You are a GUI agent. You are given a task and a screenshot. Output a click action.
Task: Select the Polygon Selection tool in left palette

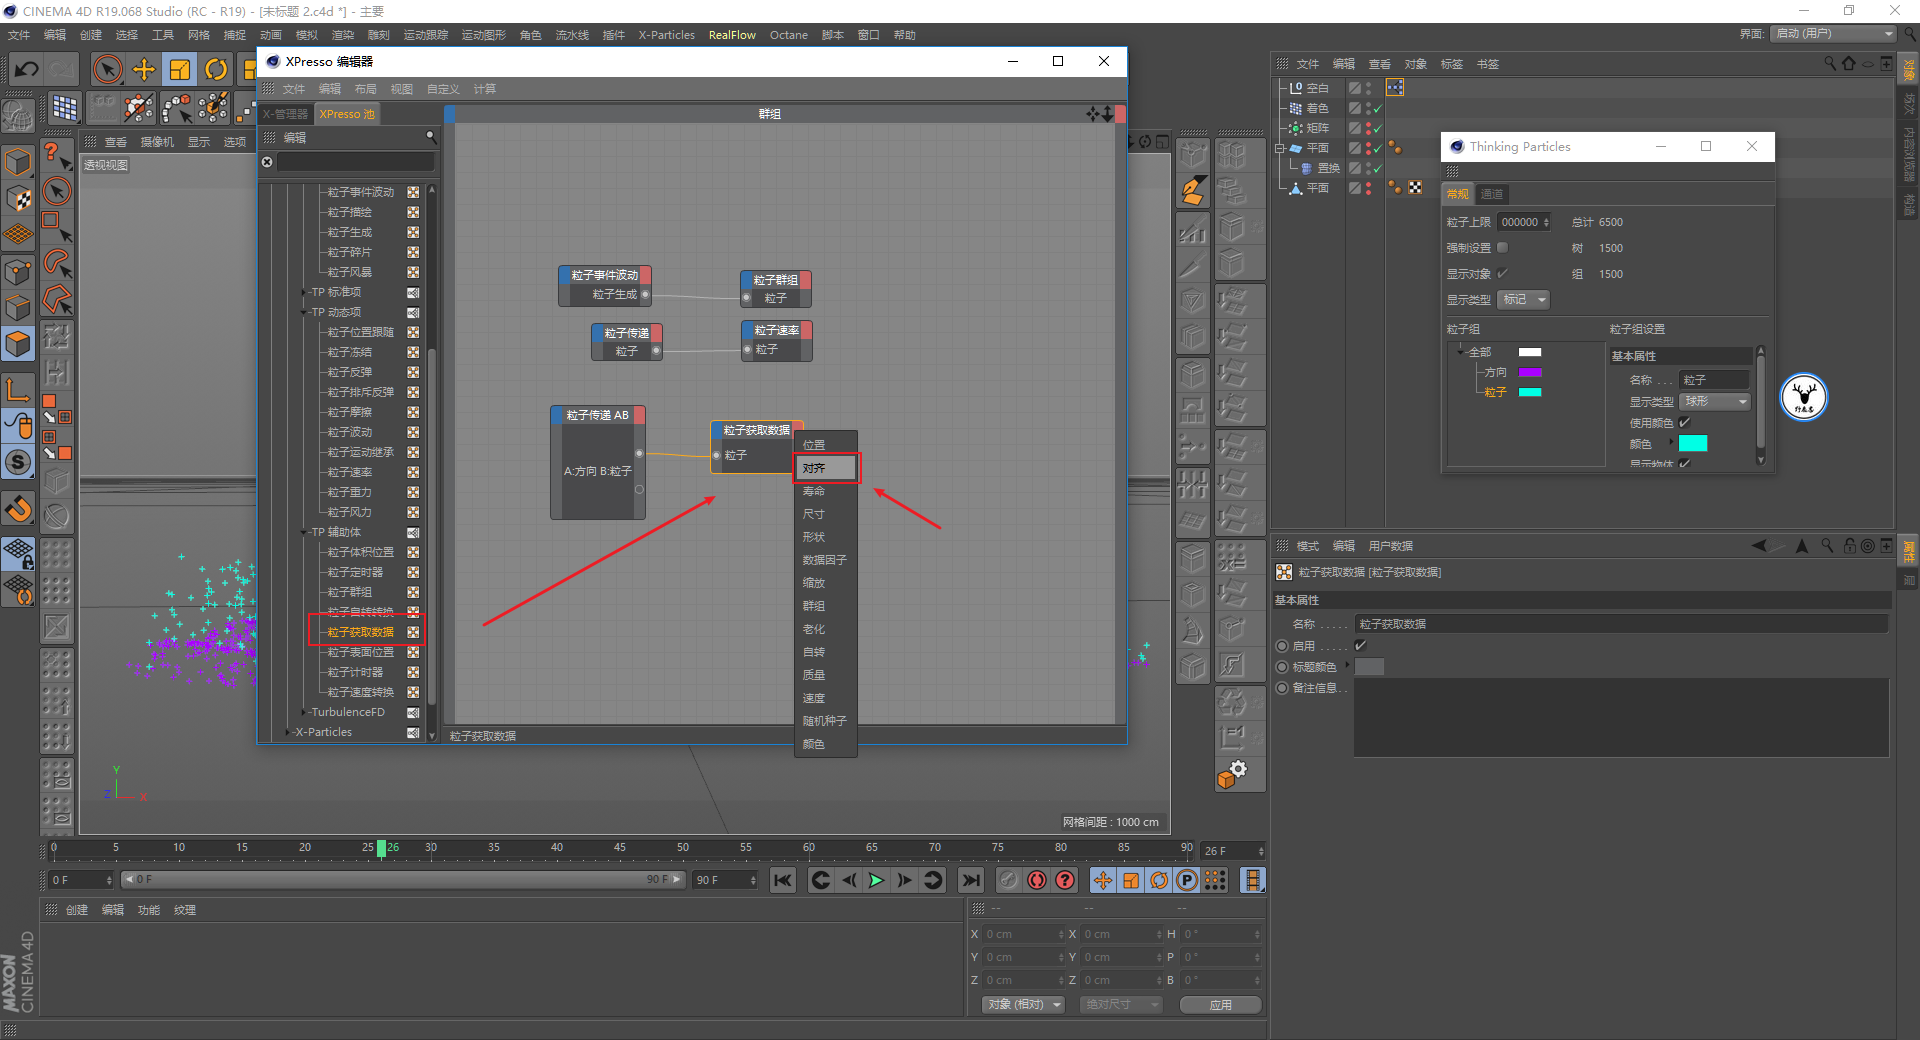coord(57,299)
